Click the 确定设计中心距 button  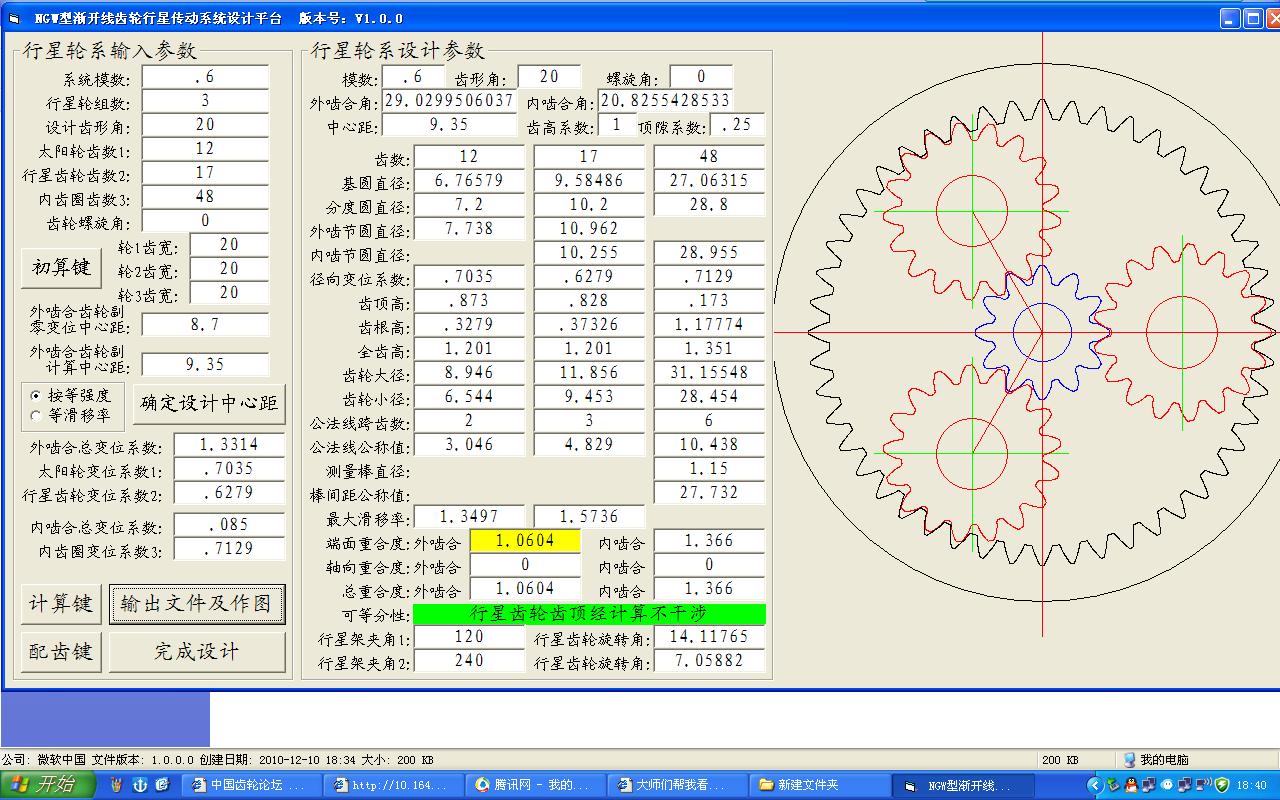click(210, 403)
